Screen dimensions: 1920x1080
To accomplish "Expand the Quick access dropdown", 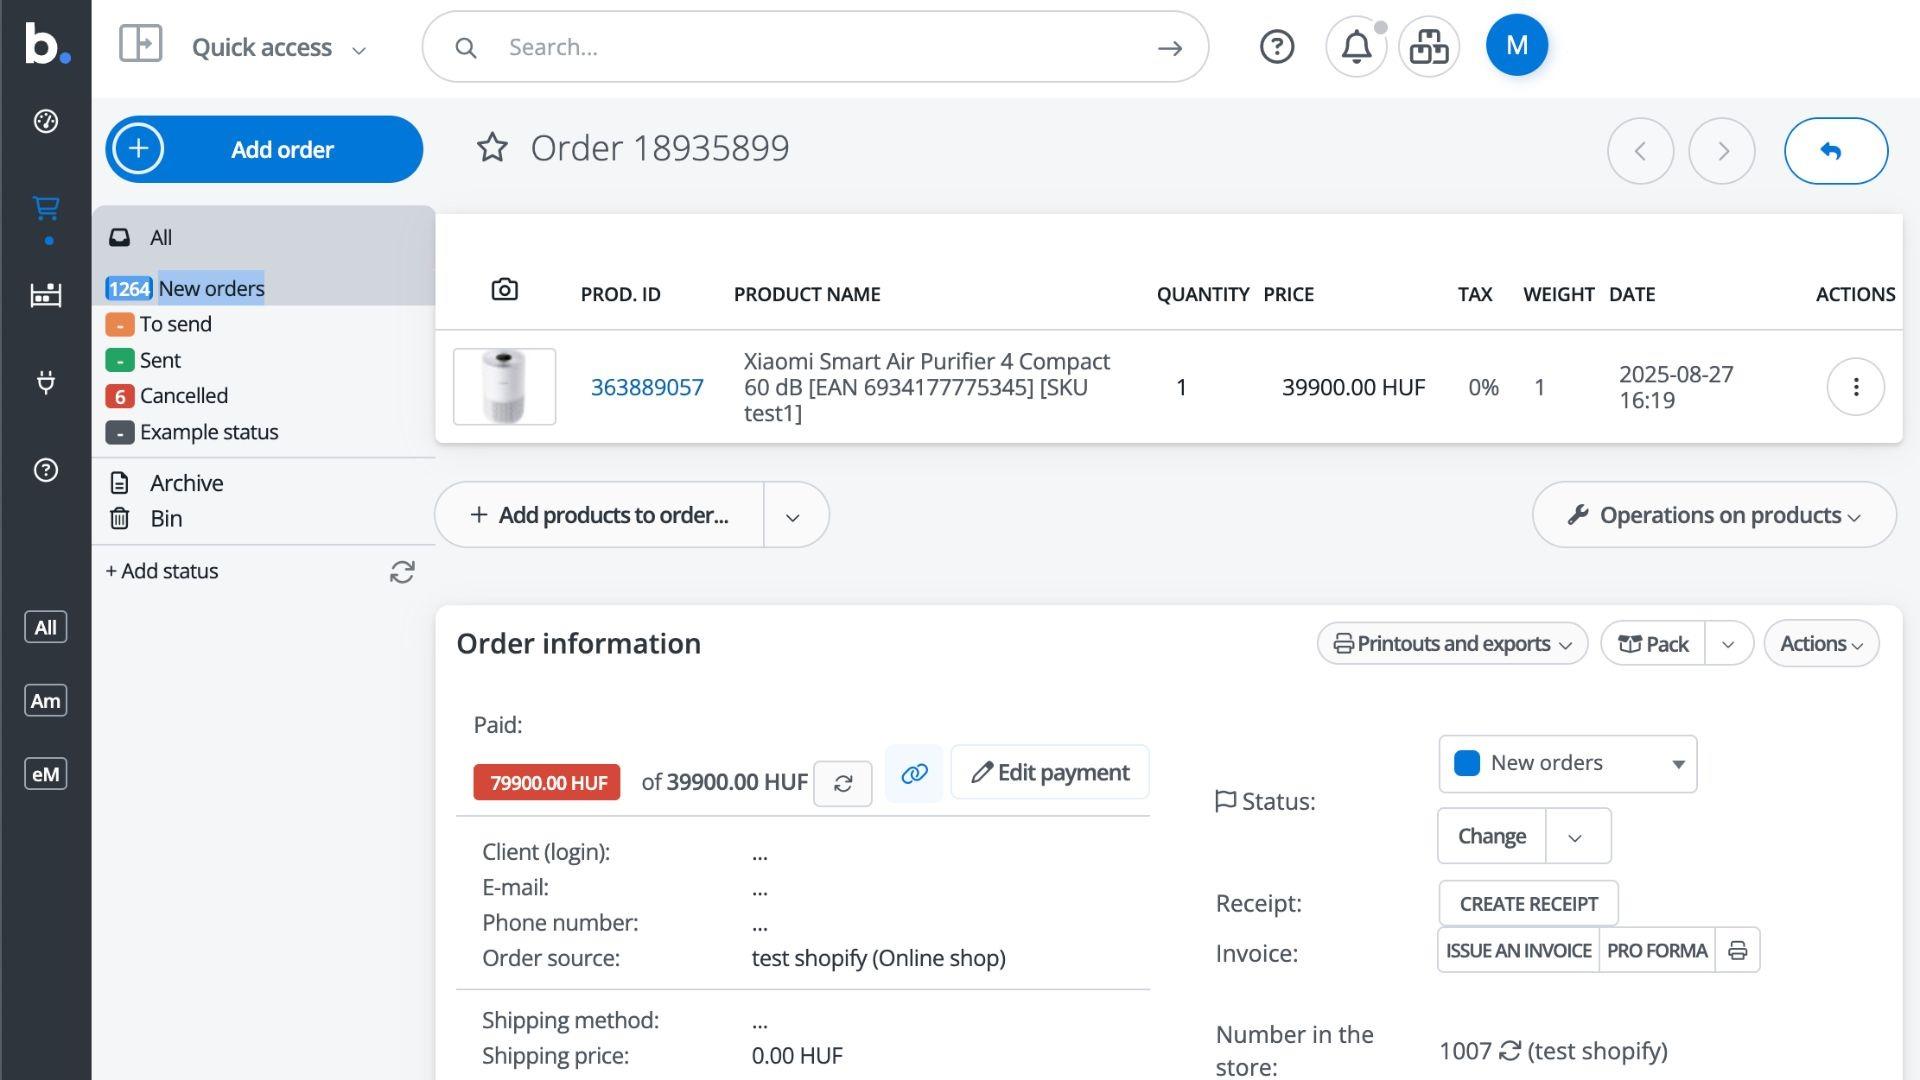I will point(279,47).
